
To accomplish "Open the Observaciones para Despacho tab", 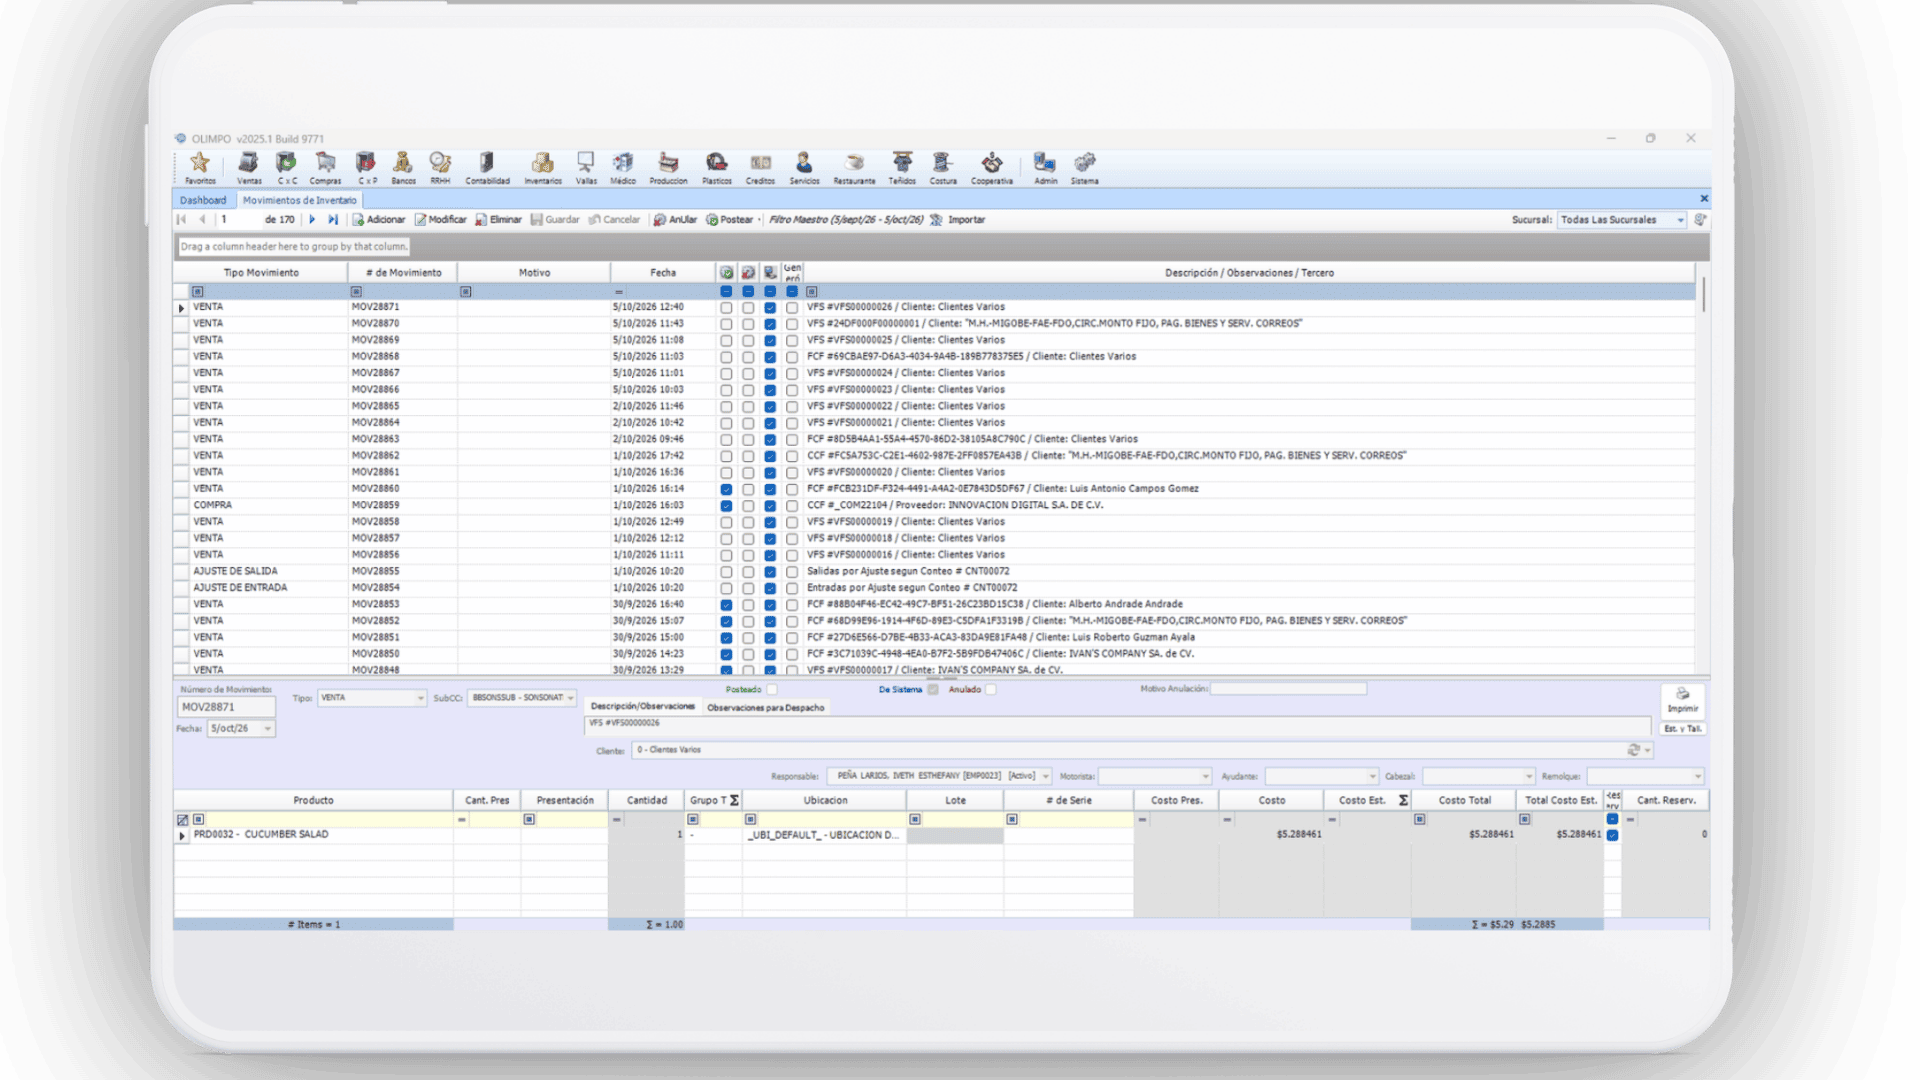I will (766, 708).
